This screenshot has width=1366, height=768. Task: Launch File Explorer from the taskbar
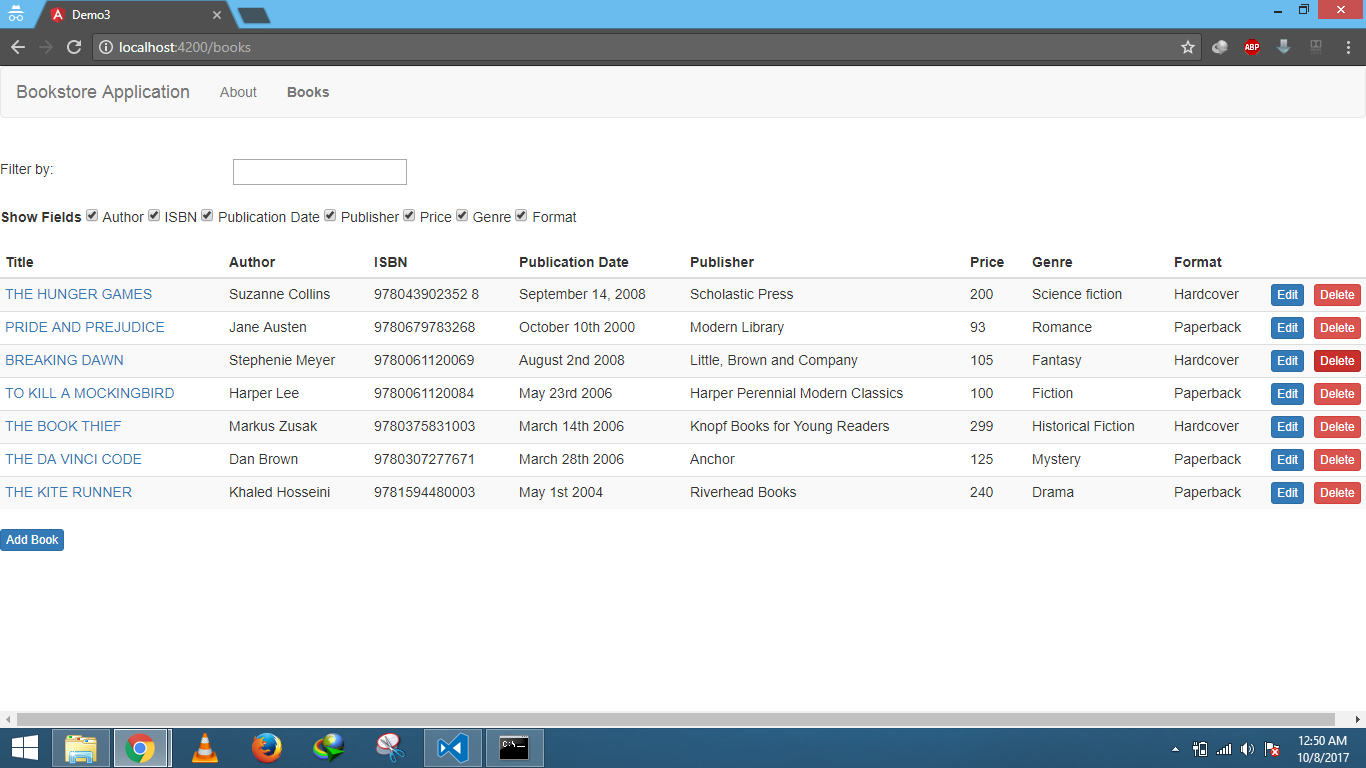point(80,748)
